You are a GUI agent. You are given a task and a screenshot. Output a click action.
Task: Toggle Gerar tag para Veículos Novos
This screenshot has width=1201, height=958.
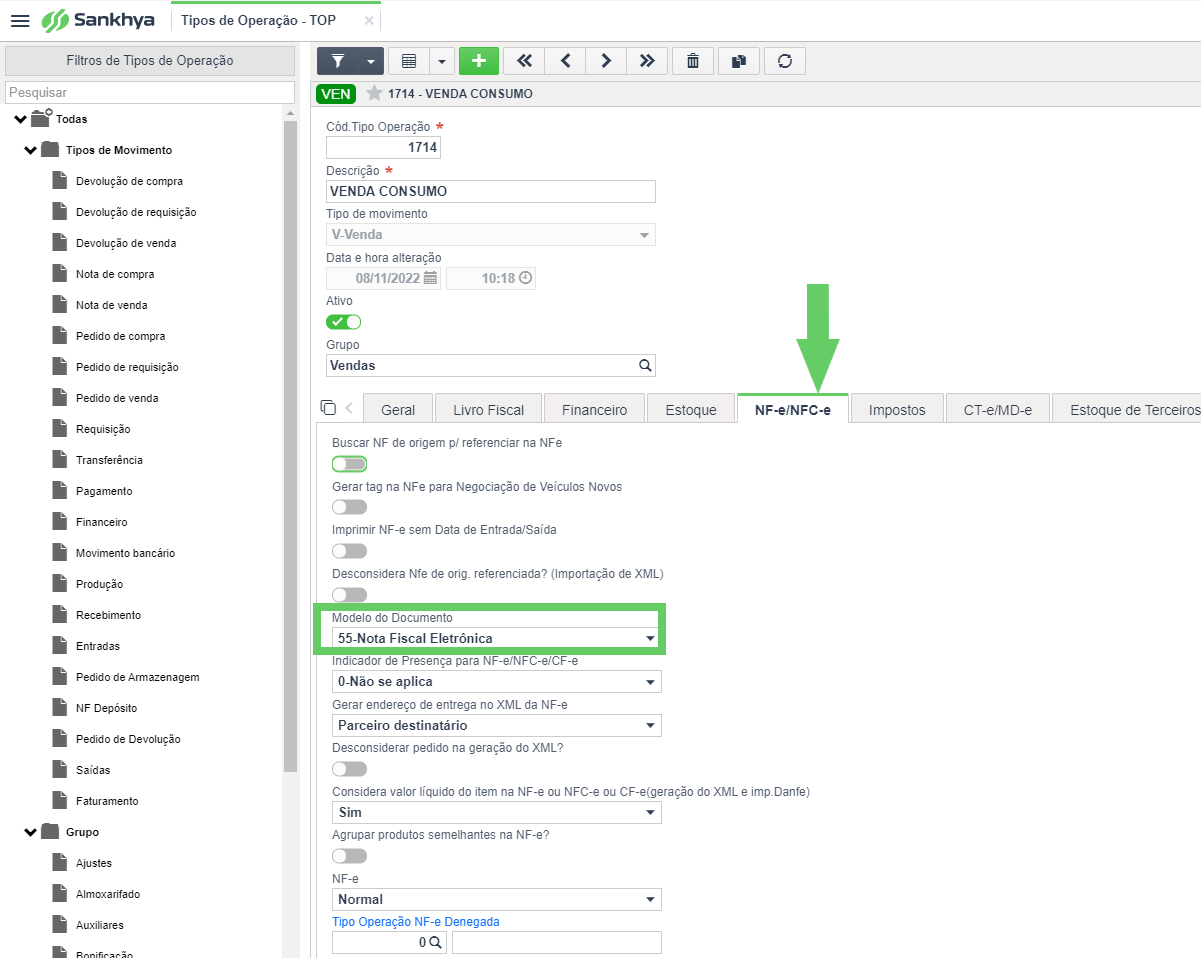point(350,507)
